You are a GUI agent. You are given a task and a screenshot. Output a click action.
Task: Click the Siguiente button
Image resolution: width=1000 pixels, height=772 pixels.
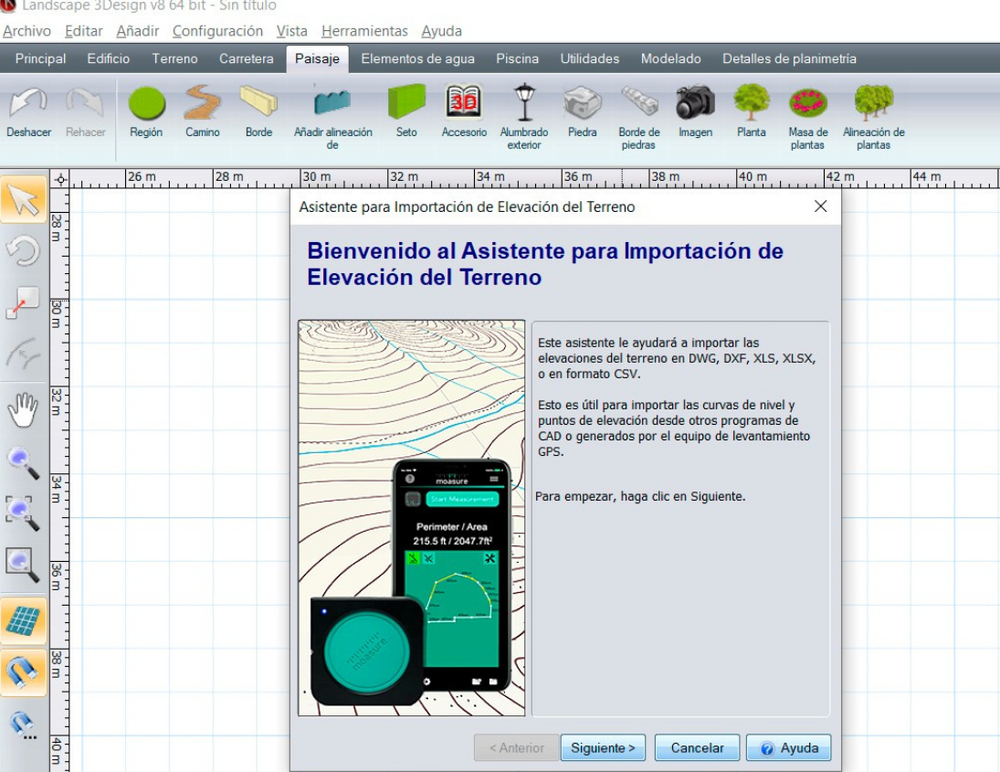coord(603,748)
